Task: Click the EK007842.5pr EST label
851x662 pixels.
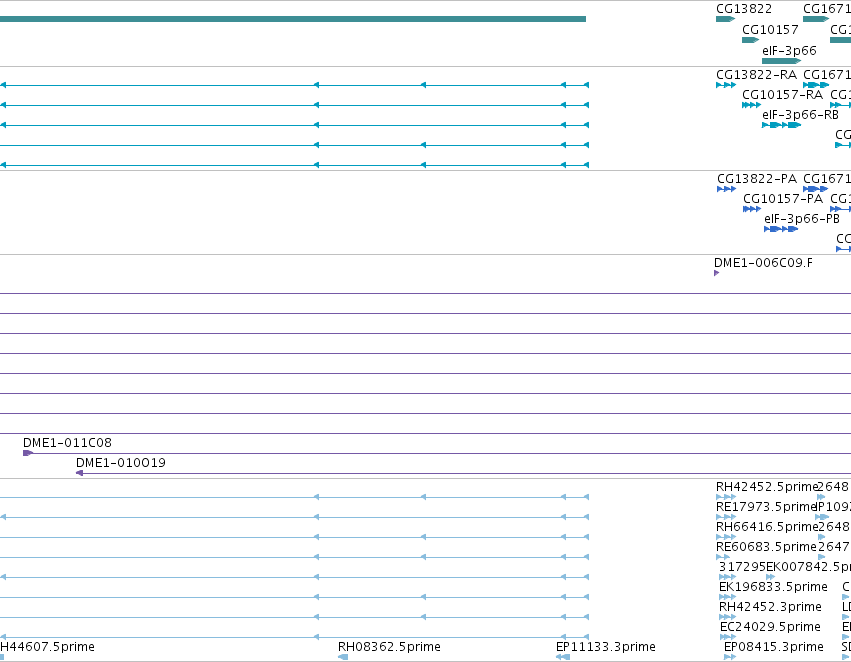Action: (x=808, y=567)
